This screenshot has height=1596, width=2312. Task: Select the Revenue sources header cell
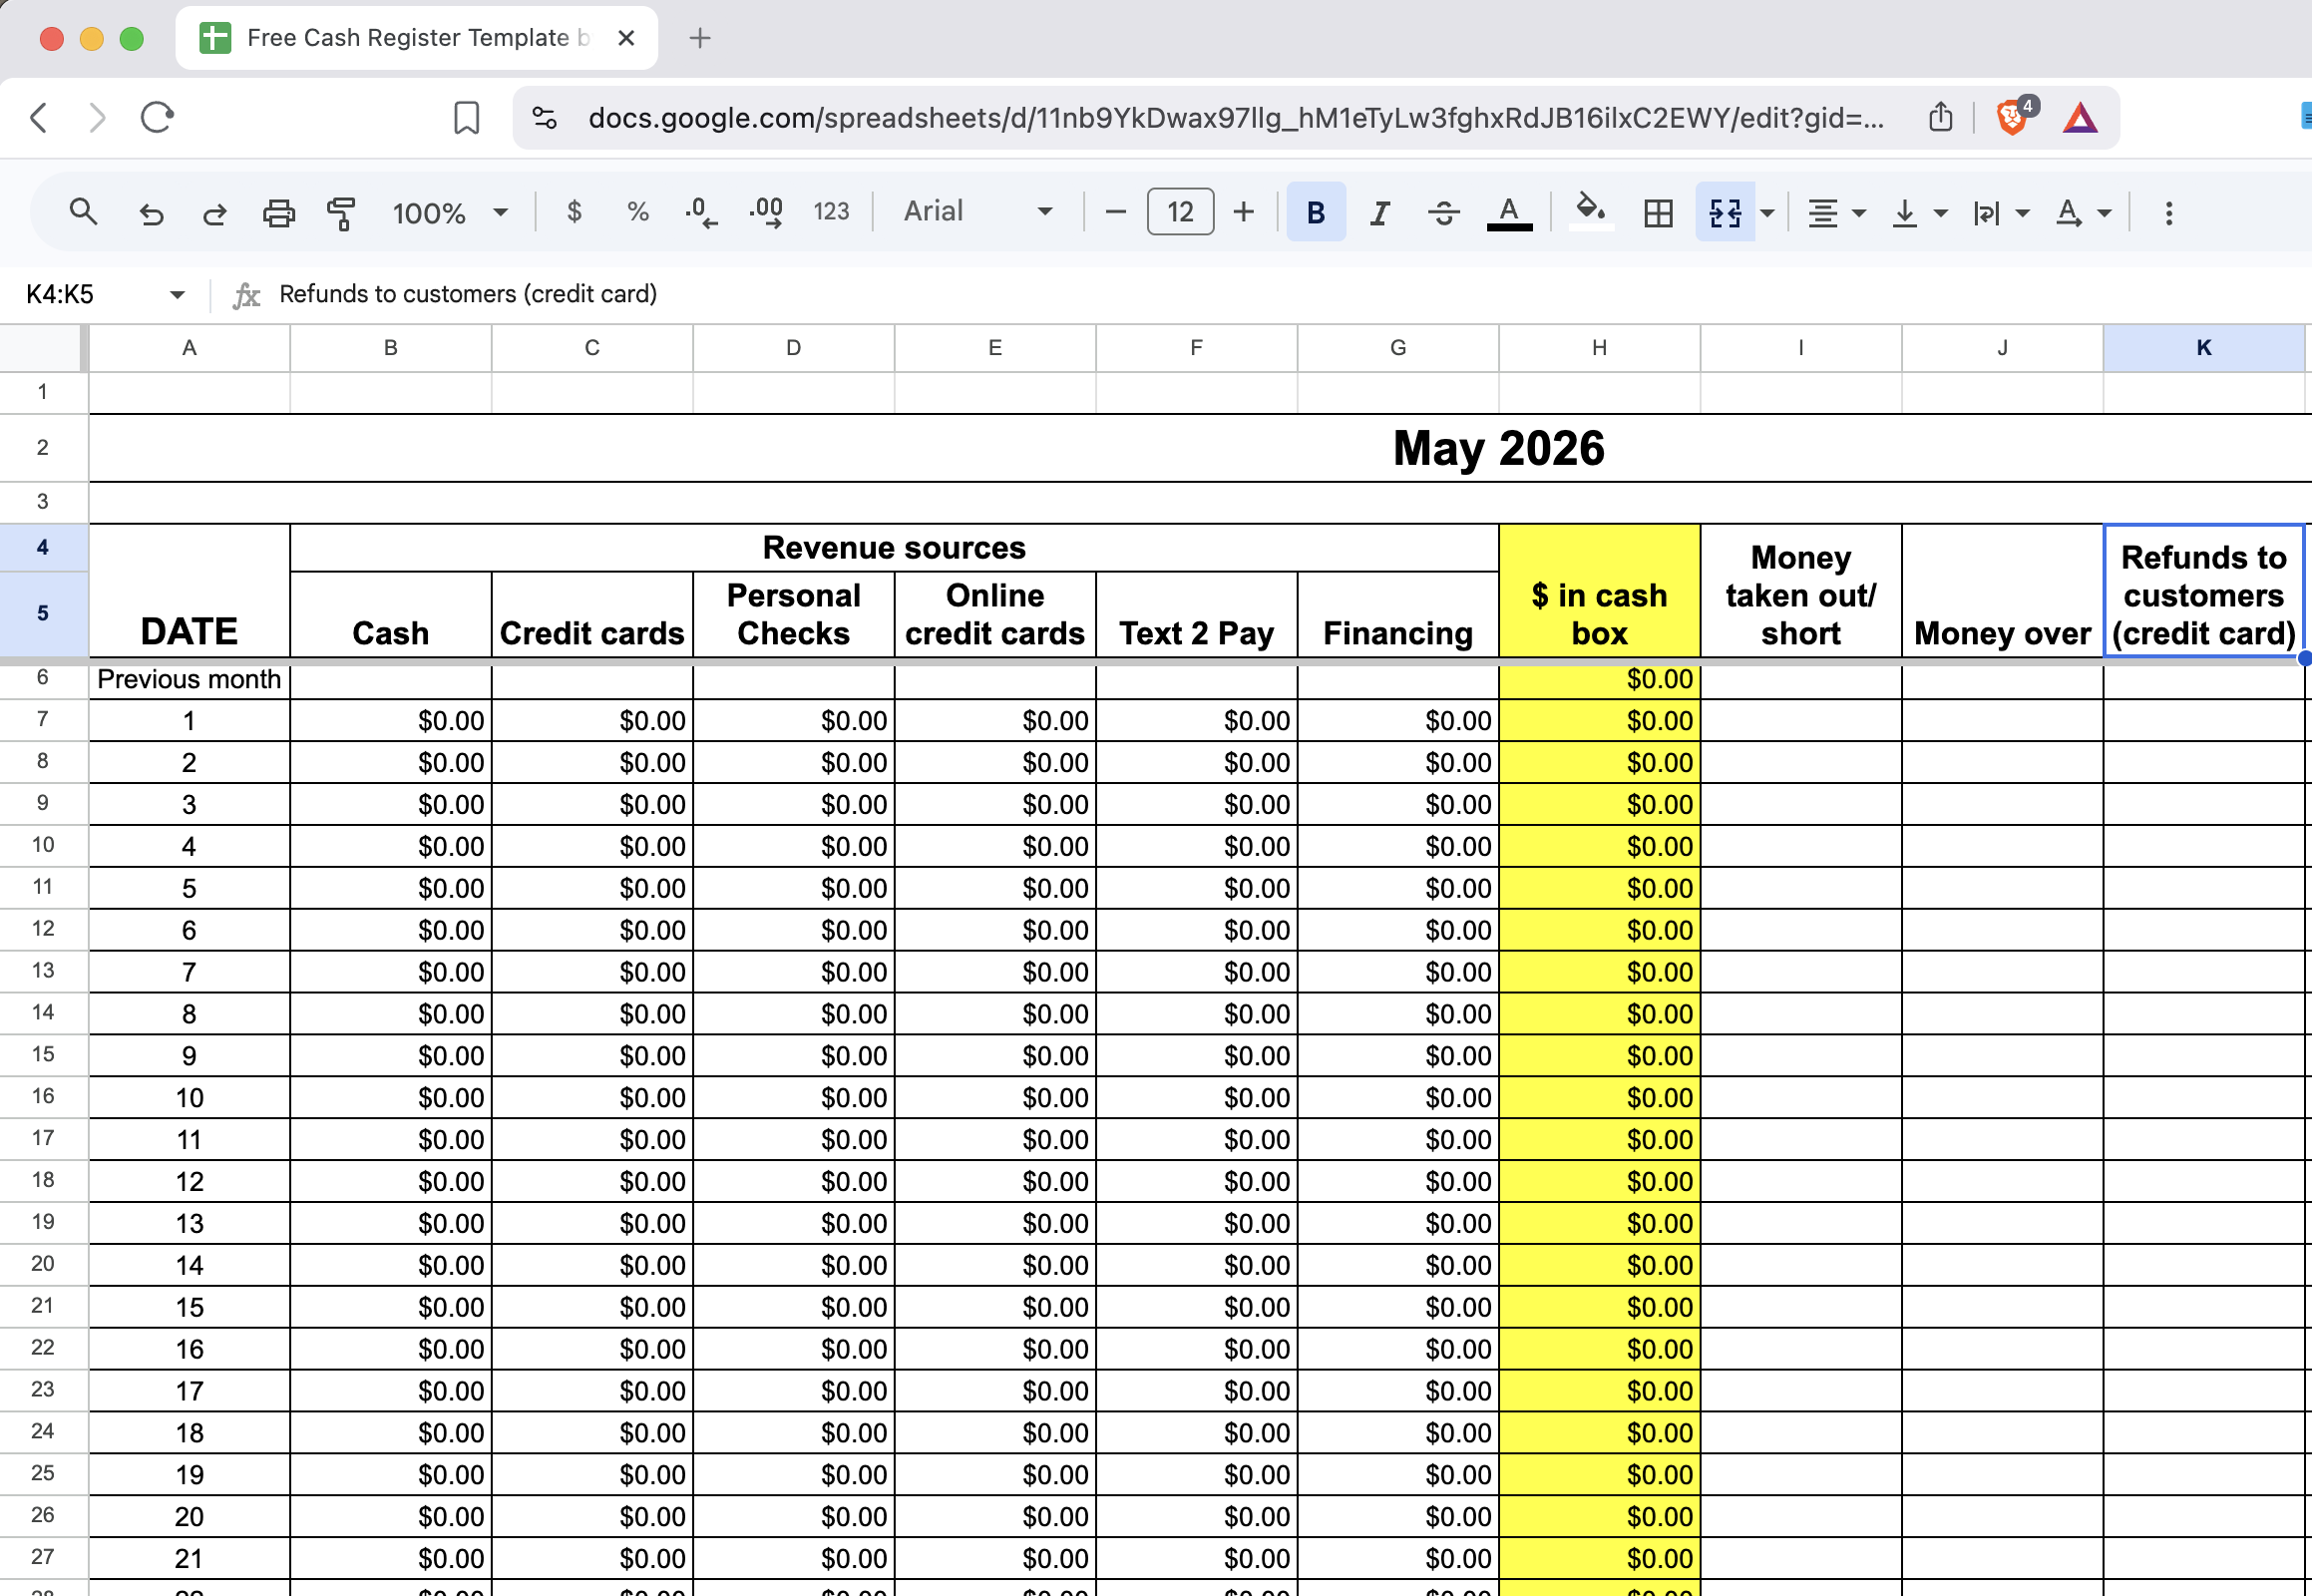coord(894,548)
